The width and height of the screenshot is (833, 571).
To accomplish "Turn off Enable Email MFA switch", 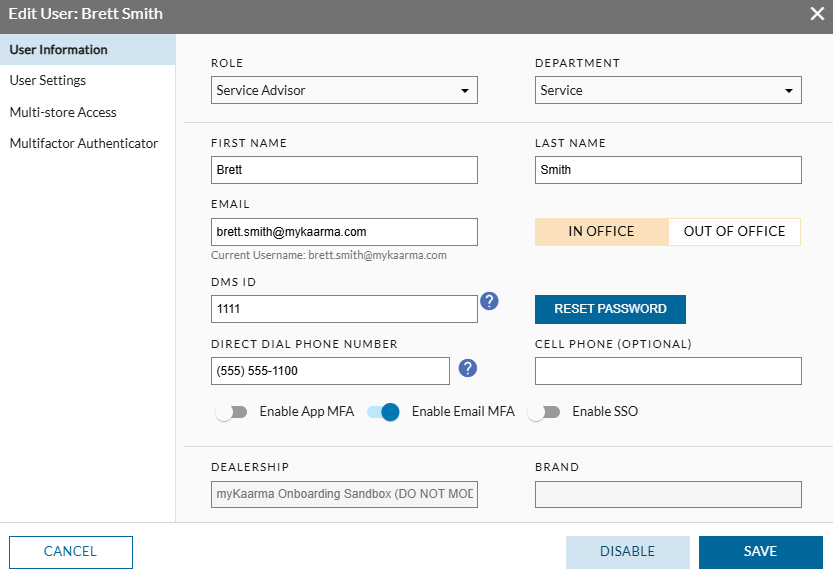I will [383, 412].
